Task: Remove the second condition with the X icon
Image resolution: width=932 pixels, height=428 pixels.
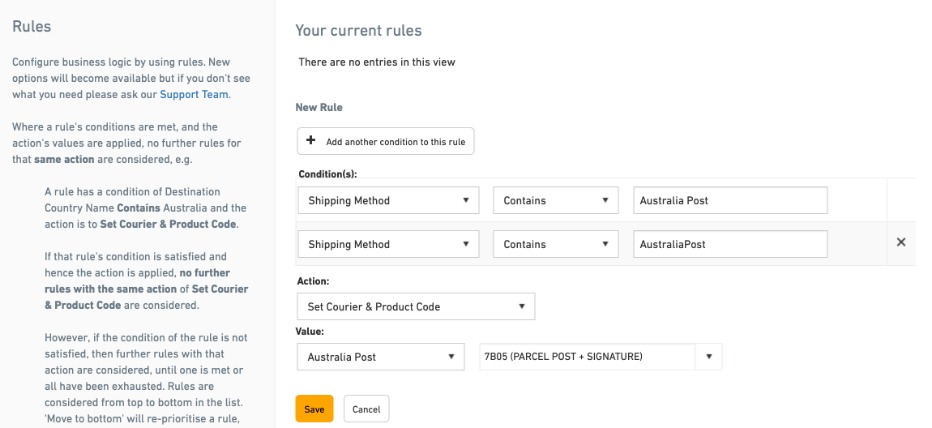Action: 900,243
